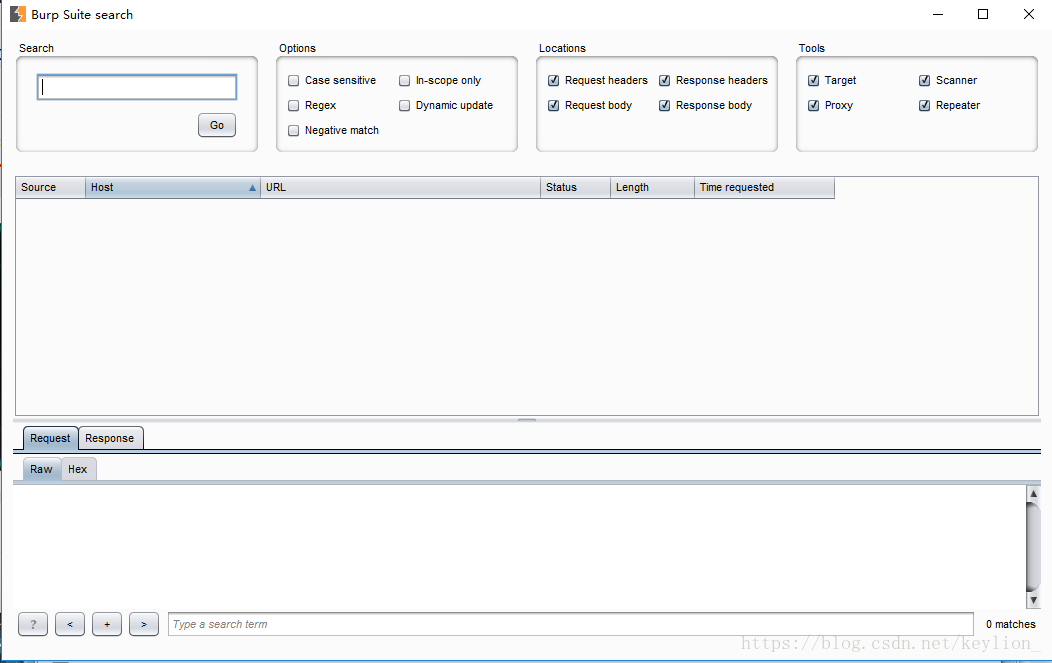Image resolution: width=1052 pixels, height=663 pixels.
Task: Sort results by URL column
Action: pyautogui.click(x=401, y=187)
